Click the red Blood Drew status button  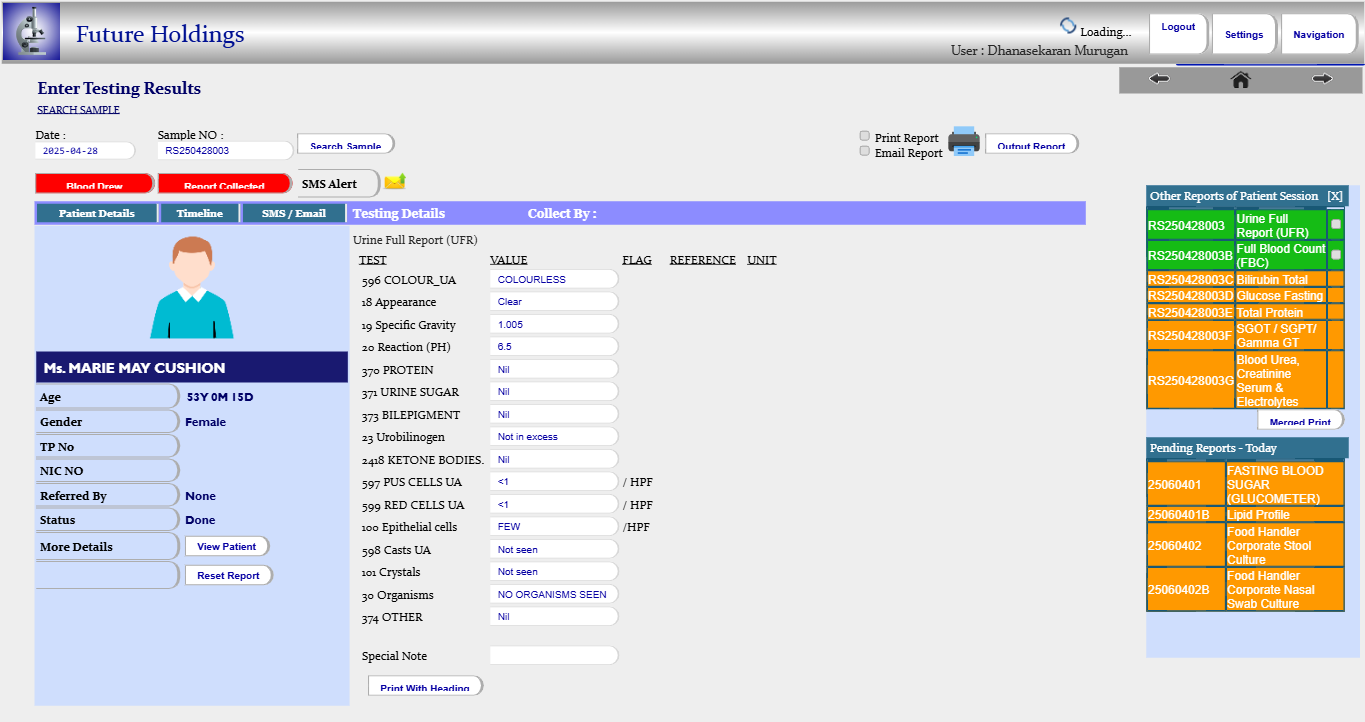(95, 184)
